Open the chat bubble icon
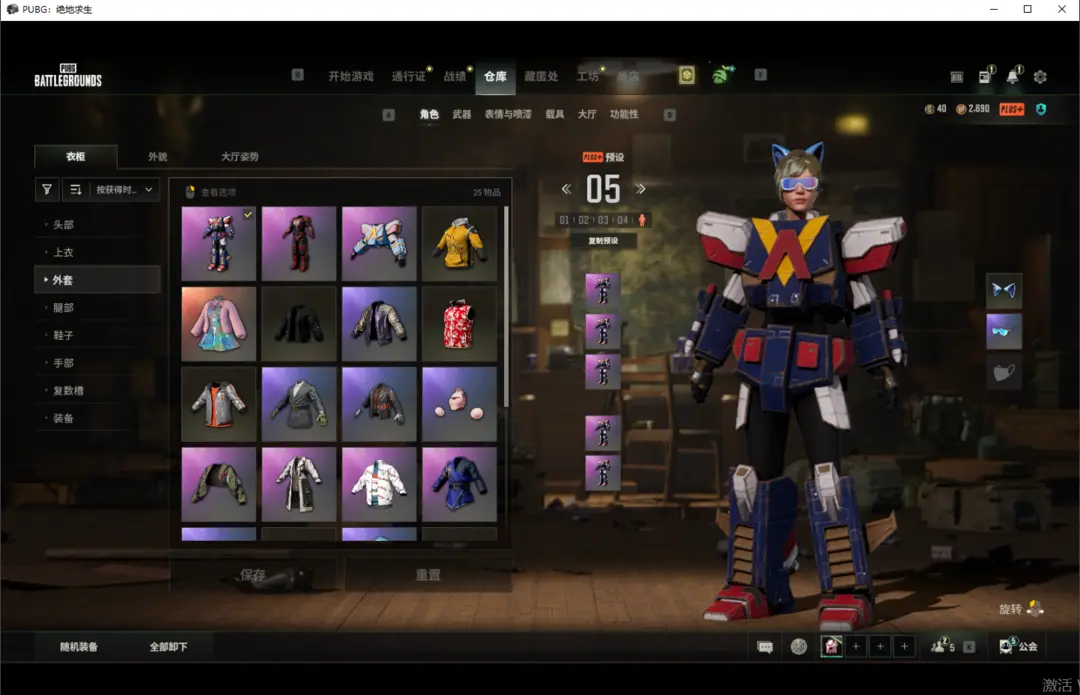The image size is (1080, 695). point(765,647)
